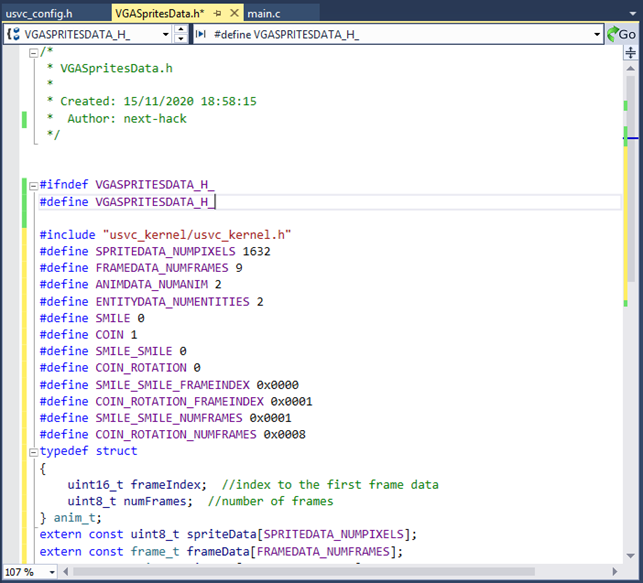Click 'uint8_t numFrames;' declaration
Screen dimensions: 643x583
130,501
